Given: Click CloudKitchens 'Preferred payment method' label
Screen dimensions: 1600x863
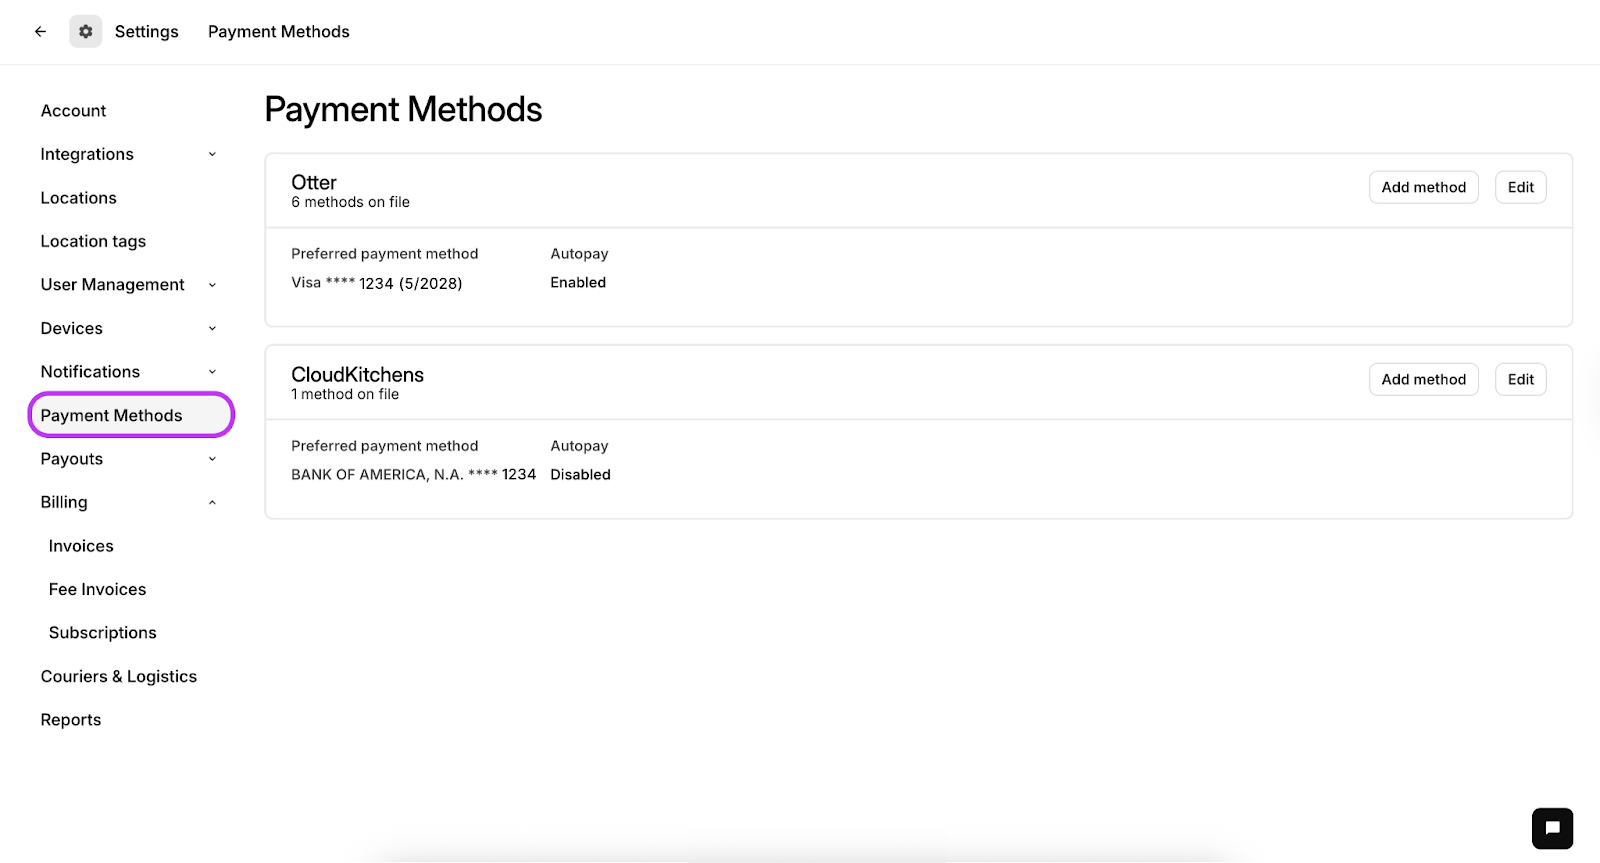Looking at the screenshot, I should click(x=384, y=446).
